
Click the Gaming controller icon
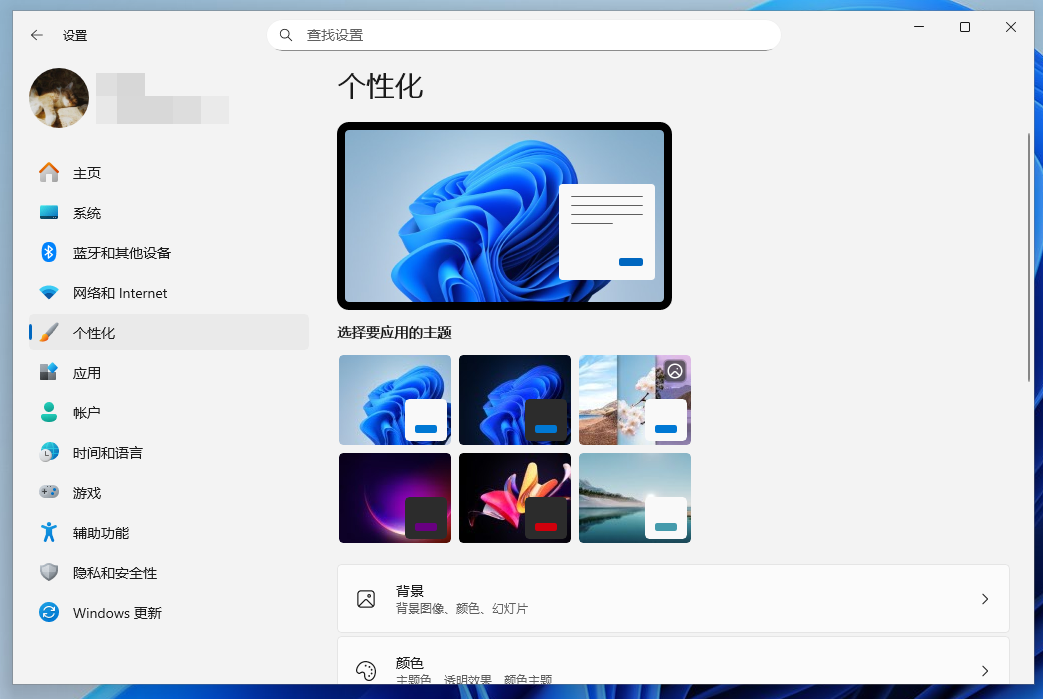(49, 492)
